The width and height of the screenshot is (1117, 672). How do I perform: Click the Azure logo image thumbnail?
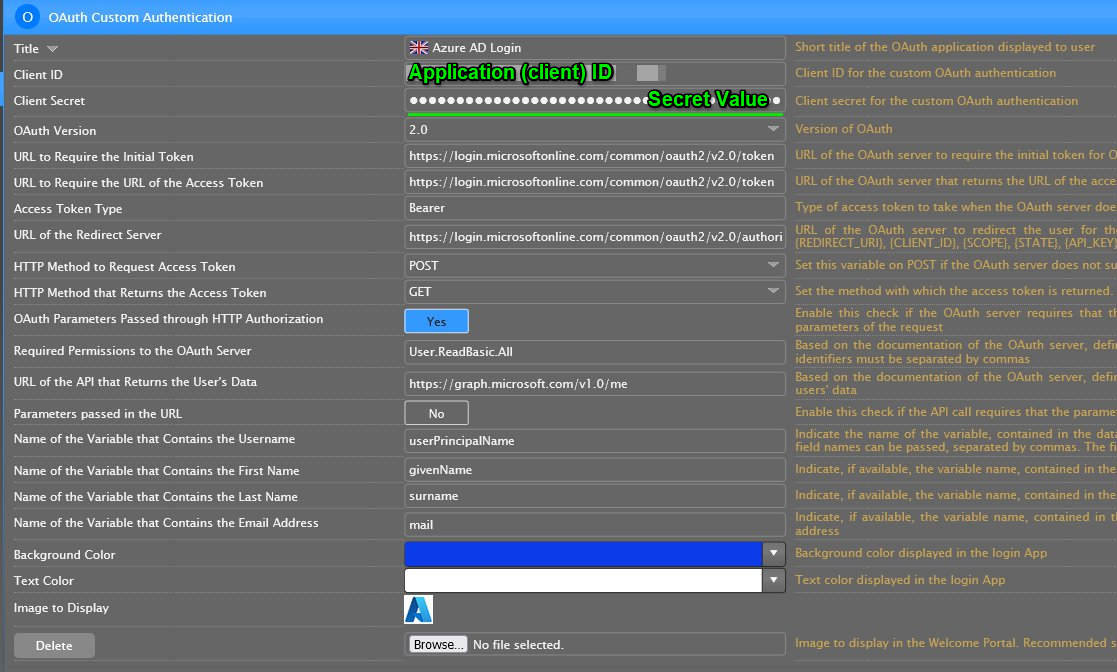[418, 609]
